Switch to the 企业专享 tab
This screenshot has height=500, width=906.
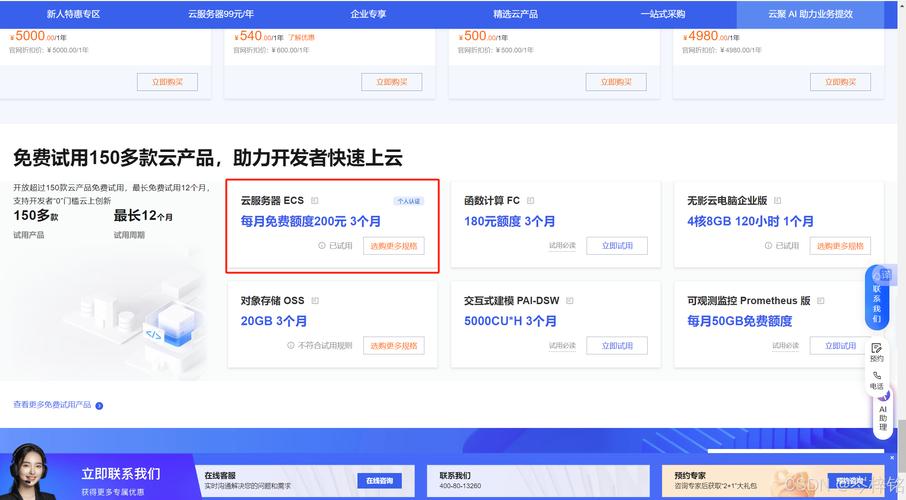pyautogui.click(x=368, y=14)
